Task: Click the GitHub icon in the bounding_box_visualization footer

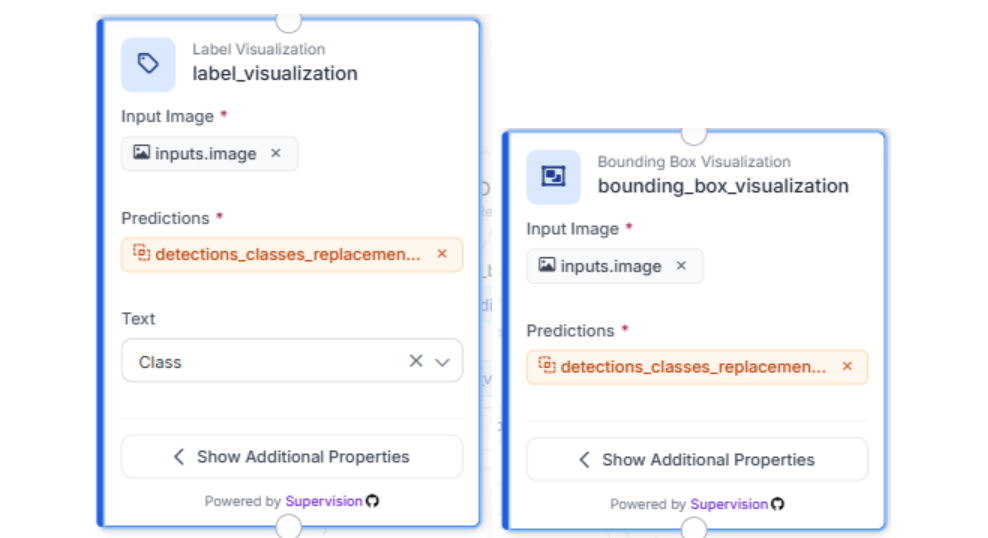Action: tap(778, 504)
